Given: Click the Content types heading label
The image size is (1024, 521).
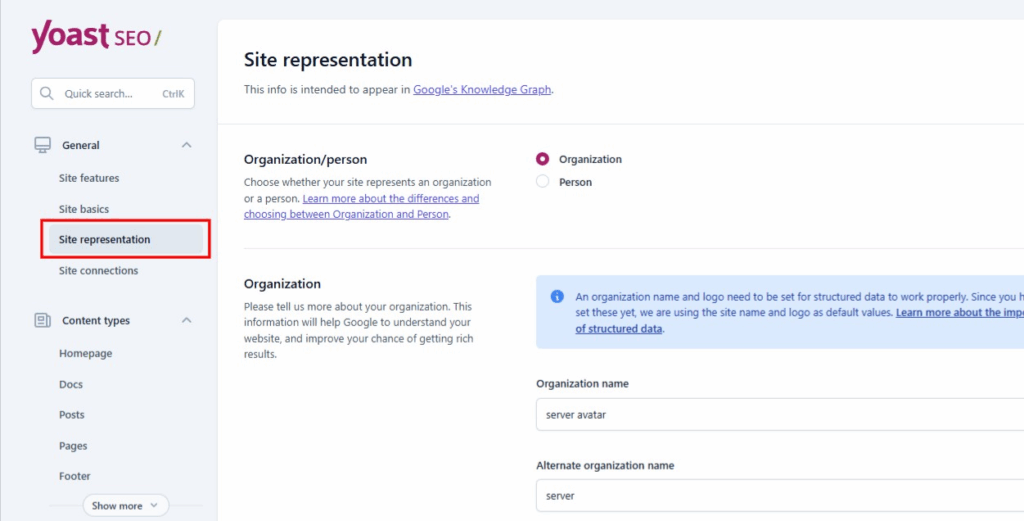Looking at the screenshot, I should (x=96, y=321).
